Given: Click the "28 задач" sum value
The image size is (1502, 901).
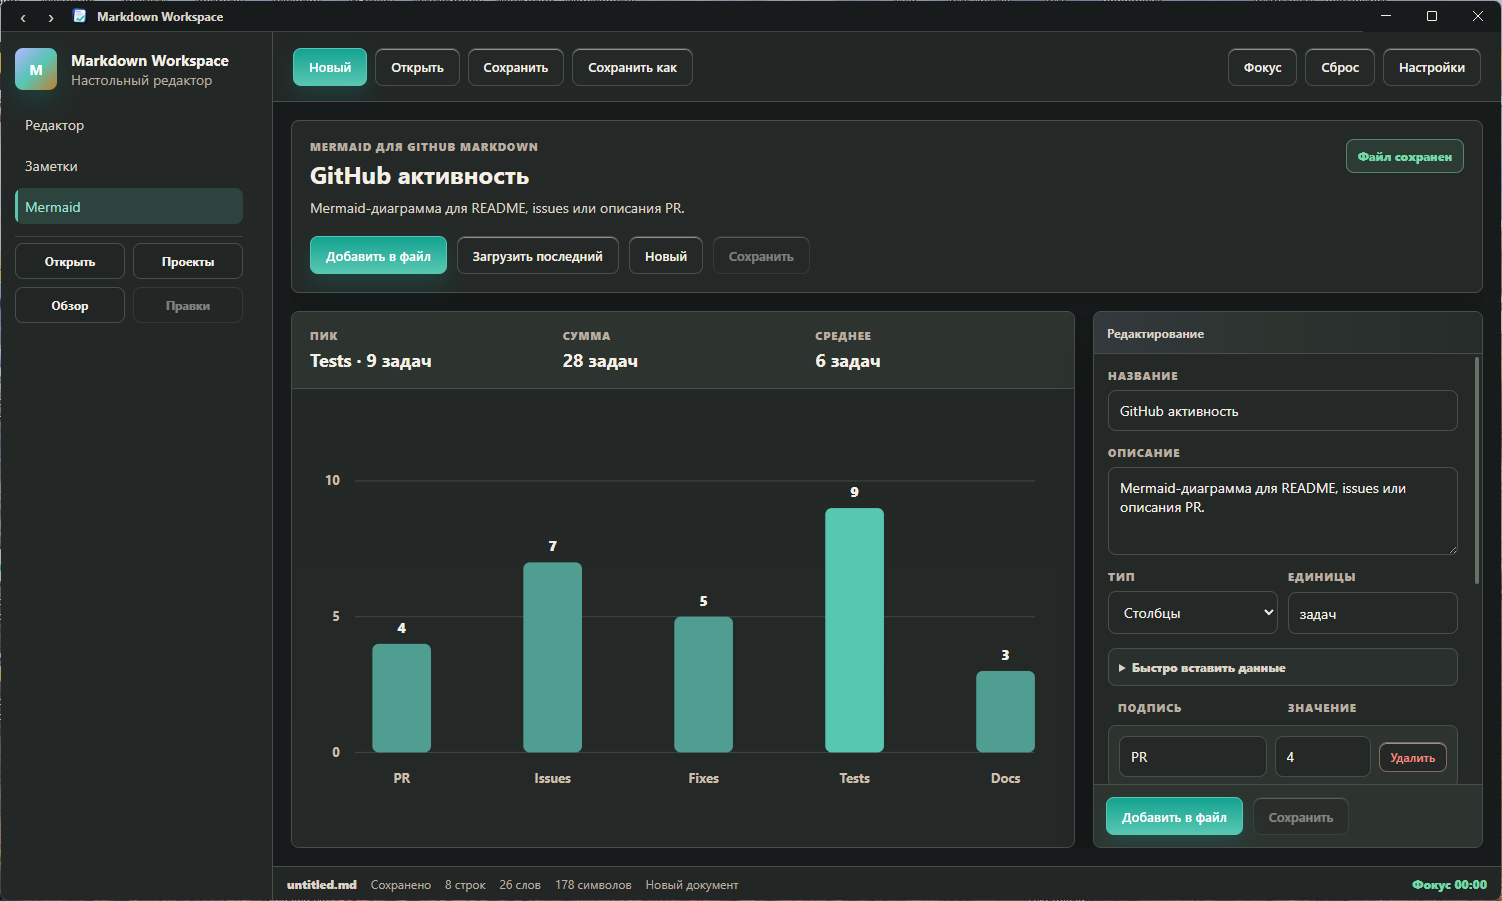Looking at the screenshot, I should pos(600,361).
